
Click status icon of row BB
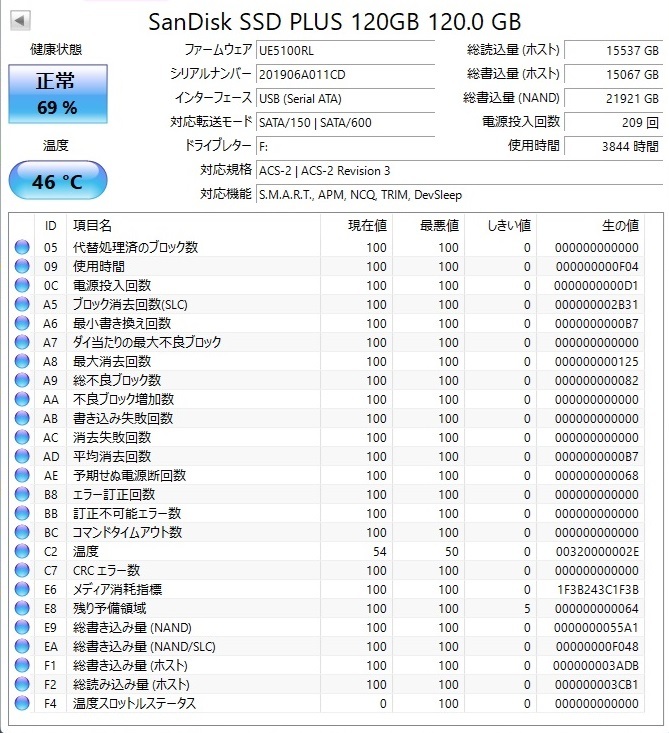22,513
